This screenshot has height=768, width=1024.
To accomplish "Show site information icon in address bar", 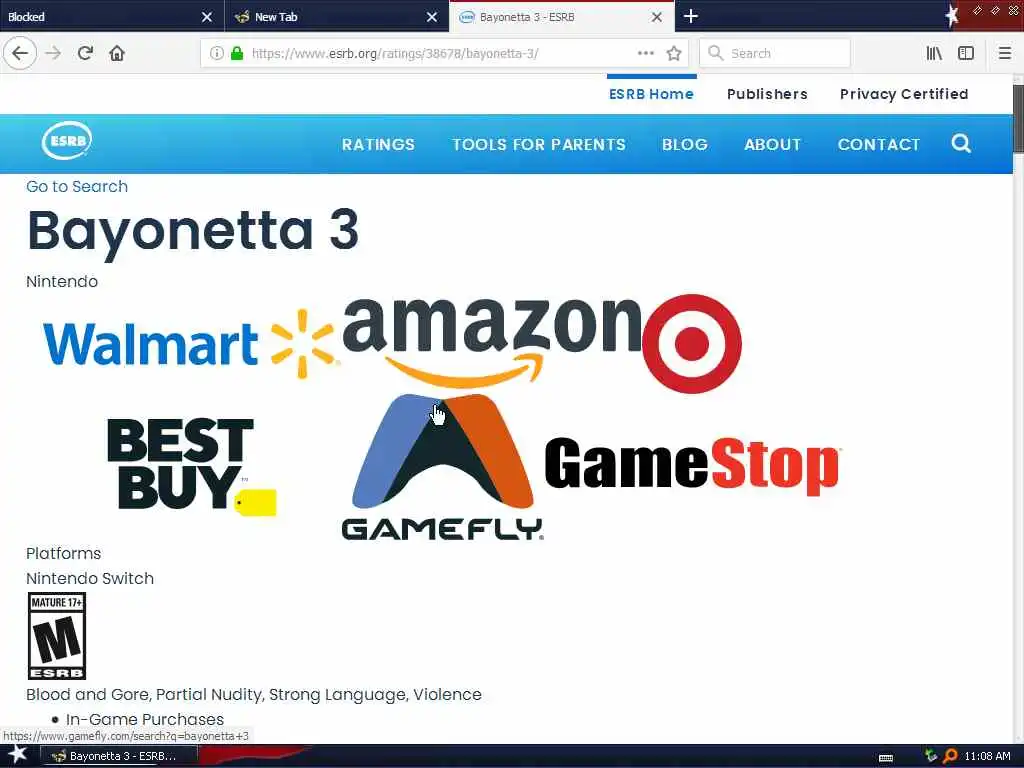I will [x=217, y=53].
